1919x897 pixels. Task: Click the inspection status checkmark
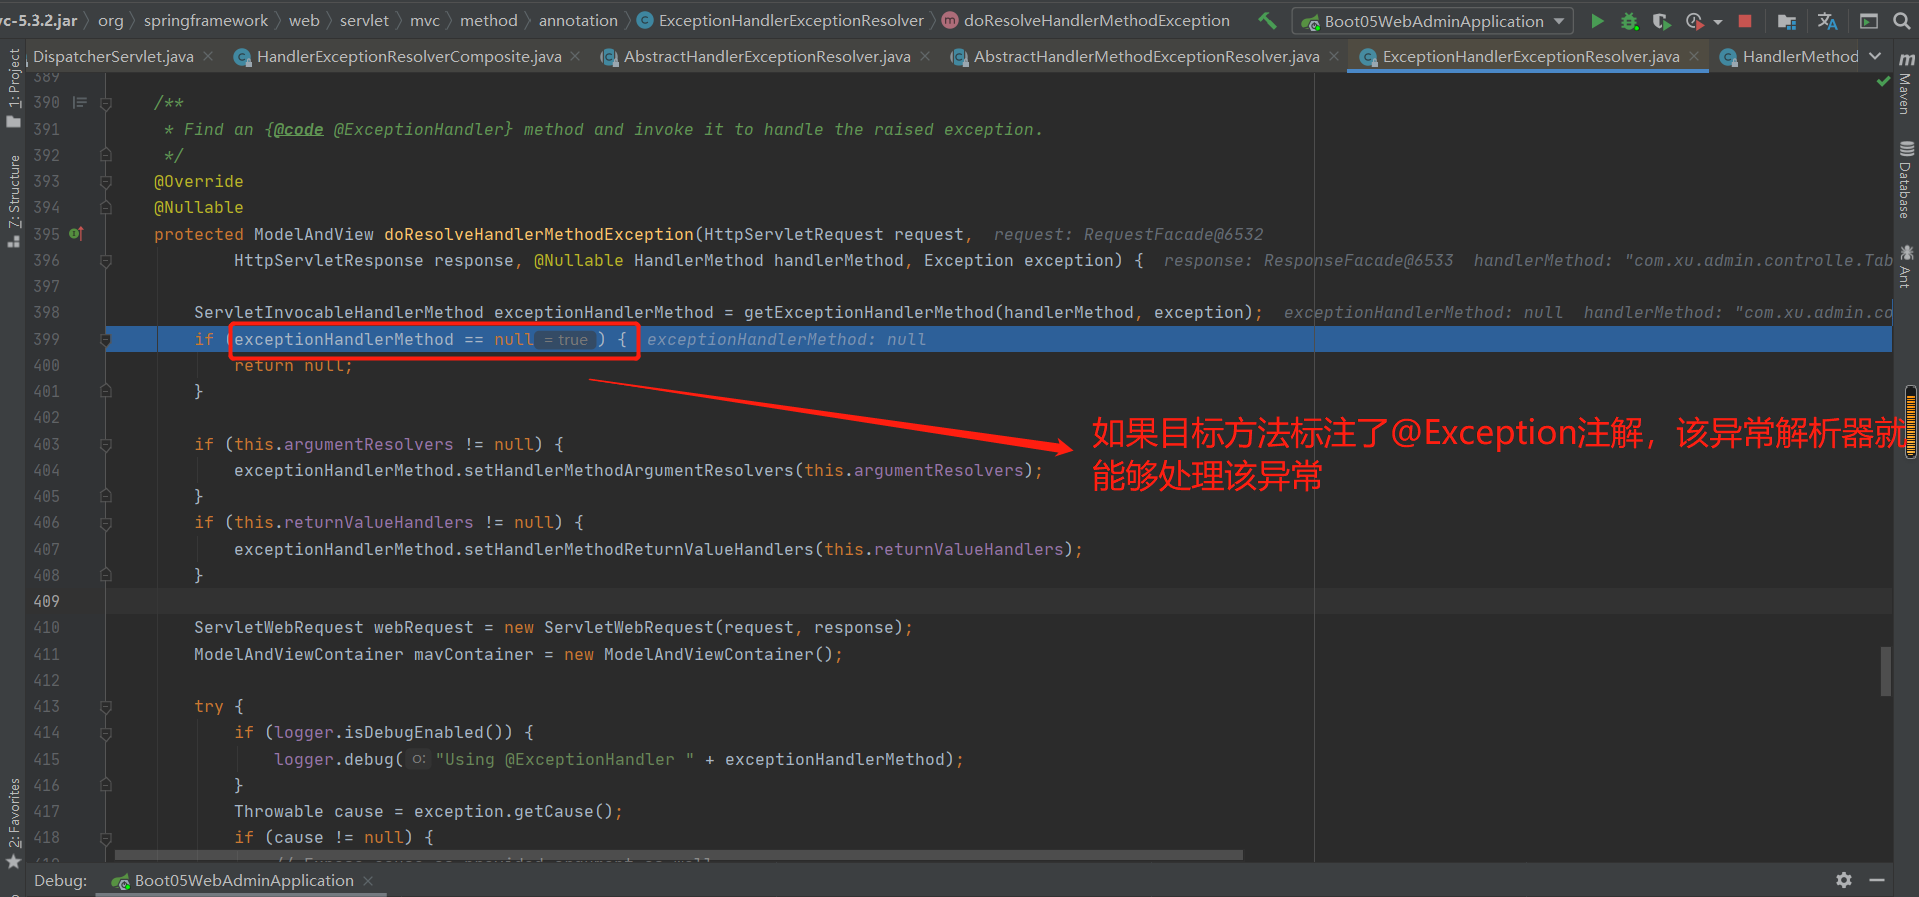[1883, 82]
